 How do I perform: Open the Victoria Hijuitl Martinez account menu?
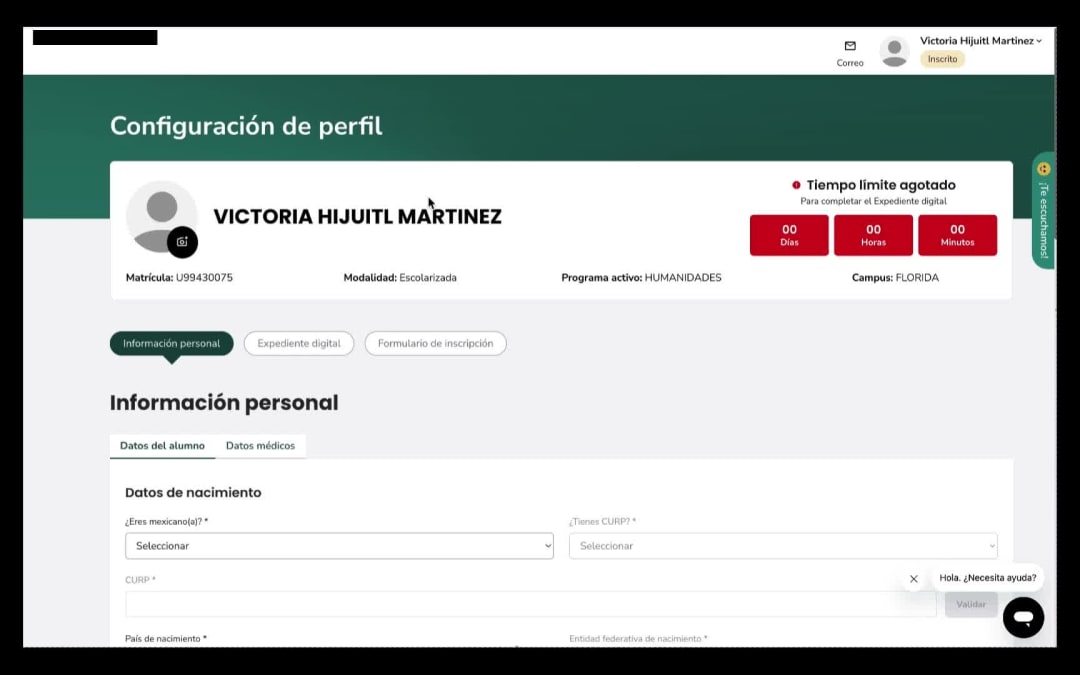980,41
